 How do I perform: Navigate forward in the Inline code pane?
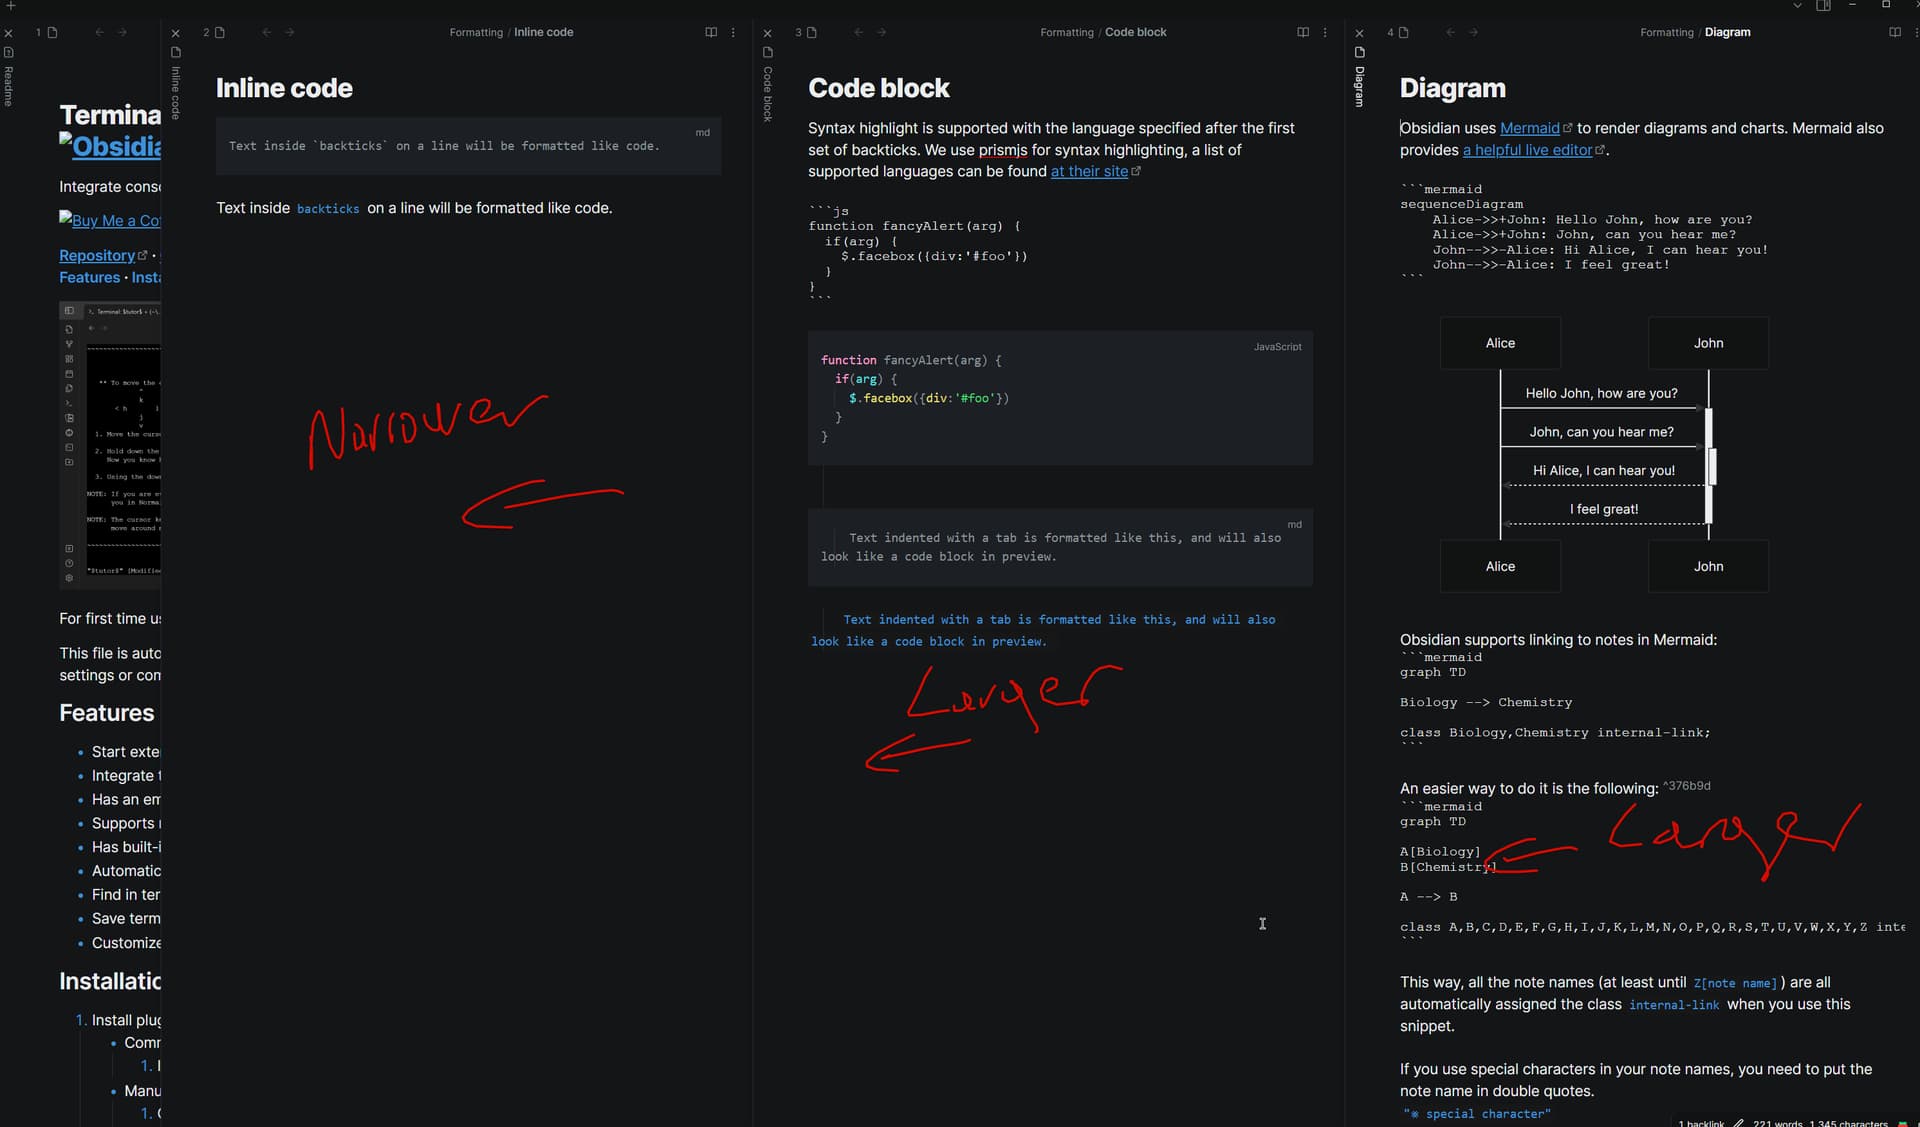pos(290,32)
